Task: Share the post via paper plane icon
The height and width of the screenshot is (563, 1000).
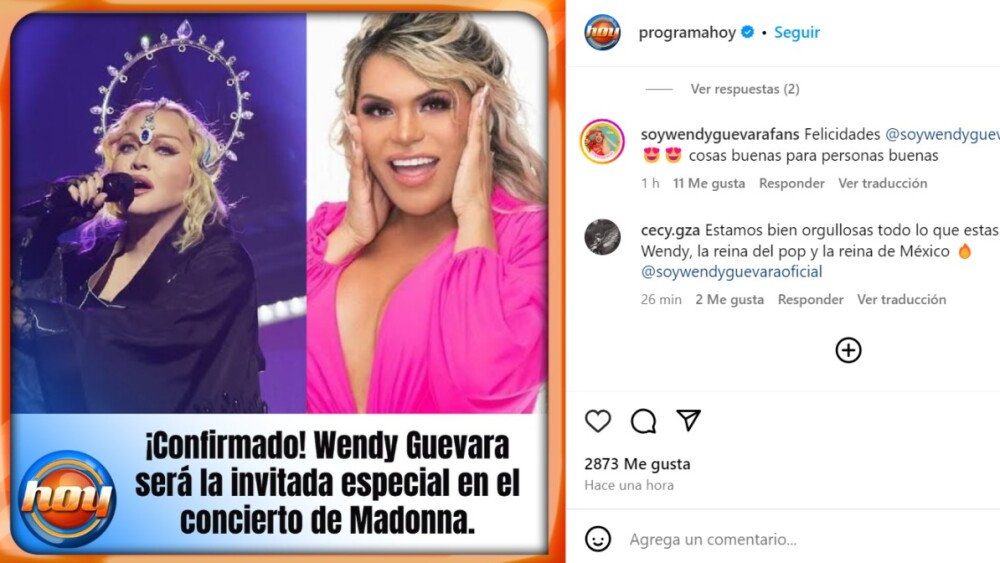Action: pos(689,420)
